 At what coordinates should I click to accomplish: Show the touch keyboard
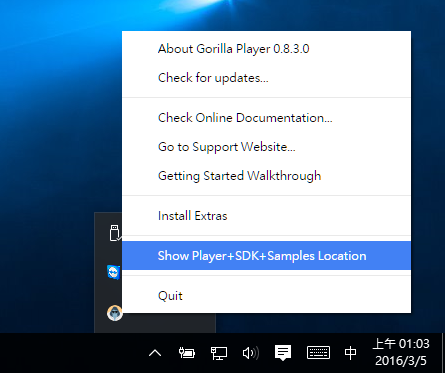click(318, 353)
